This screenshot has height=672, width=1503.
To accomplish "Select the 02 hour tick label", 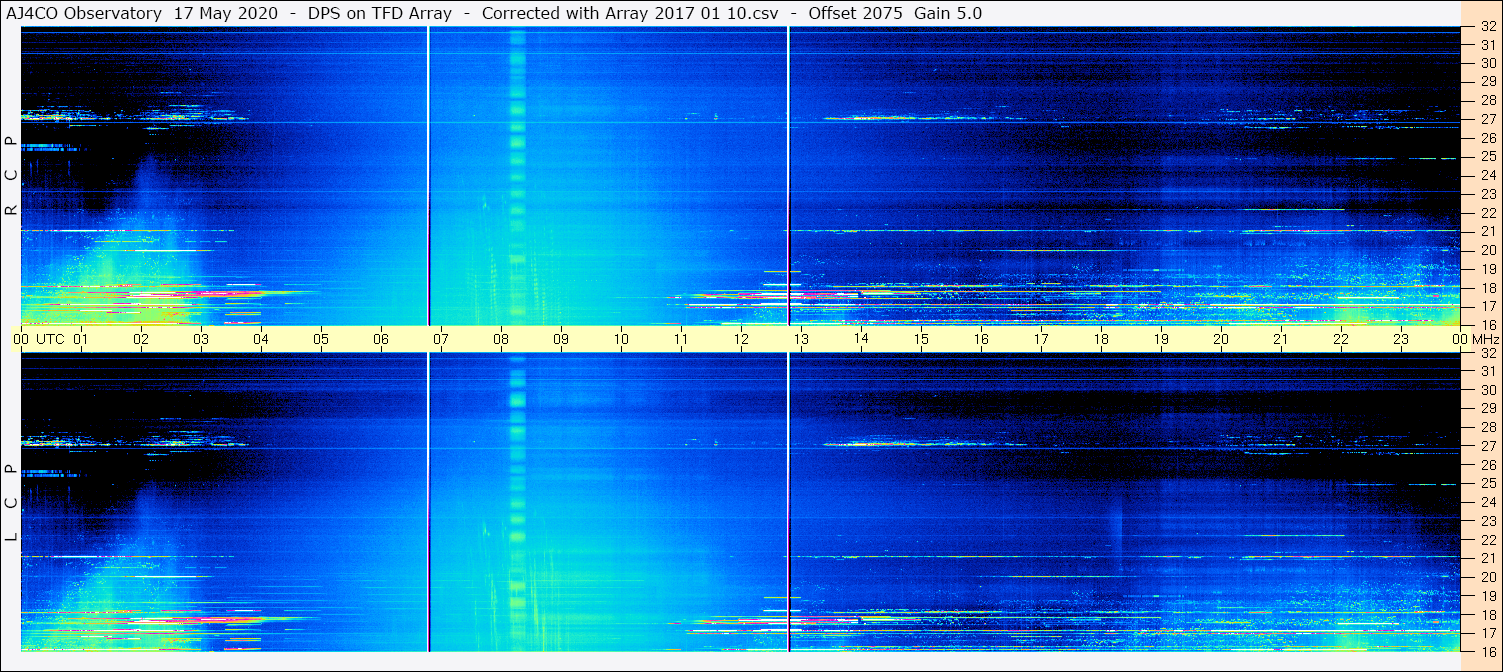I will 141,339.
